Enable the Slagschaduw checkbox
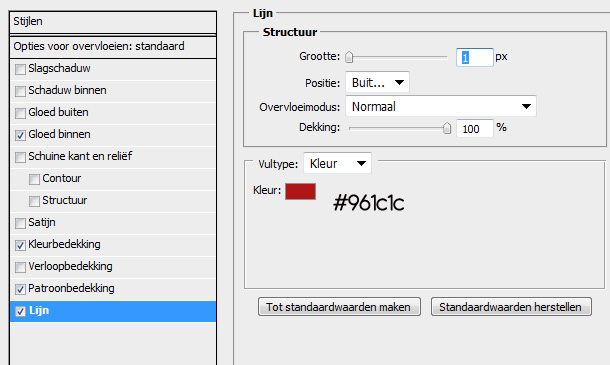Image resolution: width=610 pixels, height=365 pixels. click(20, 69)
